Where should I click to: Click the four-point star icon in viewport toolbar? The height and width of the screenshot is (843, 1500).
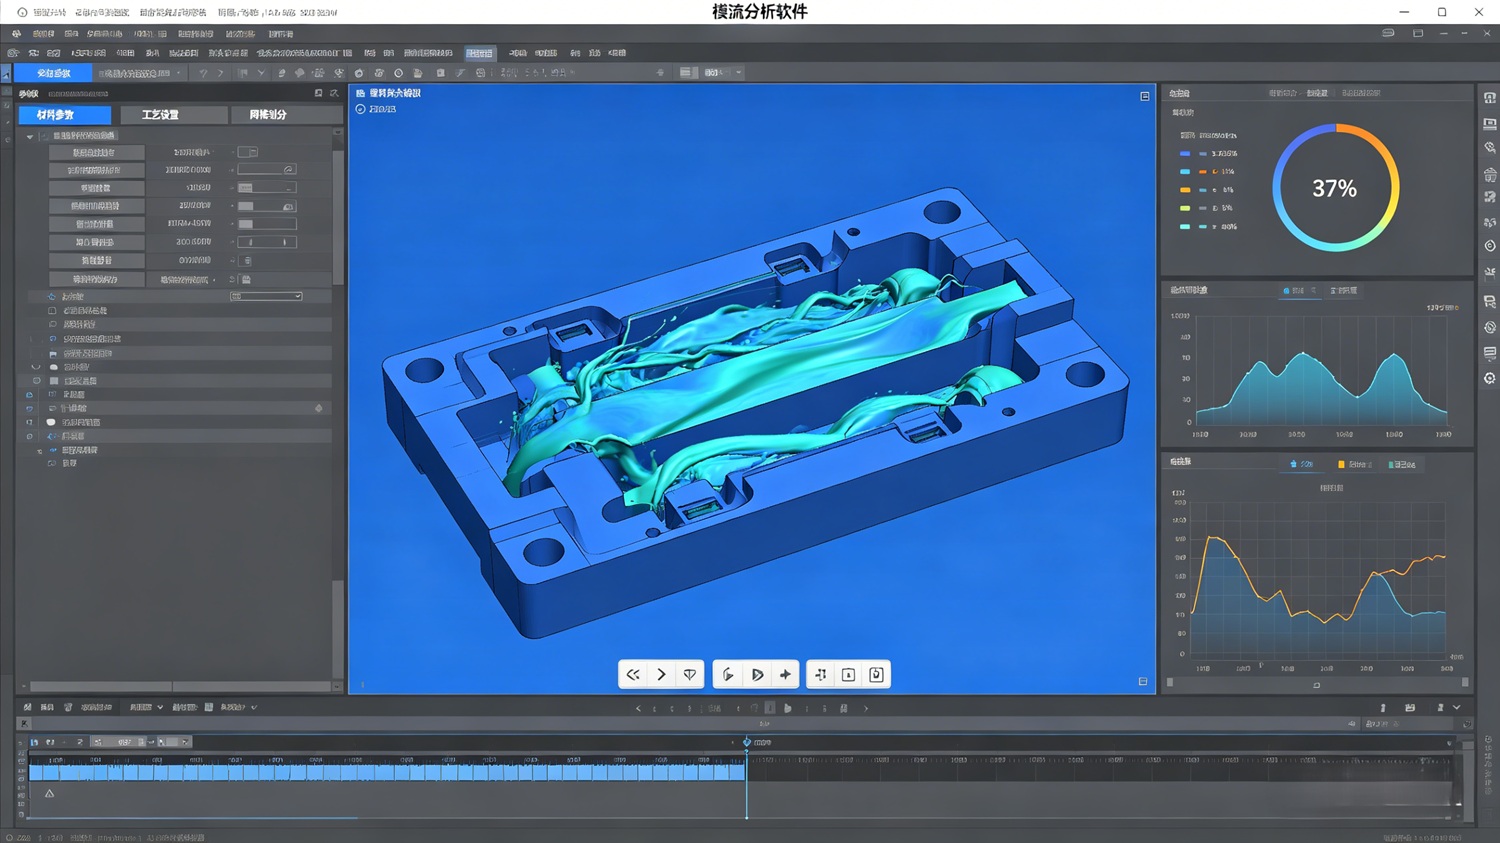(x=785, y=675)
